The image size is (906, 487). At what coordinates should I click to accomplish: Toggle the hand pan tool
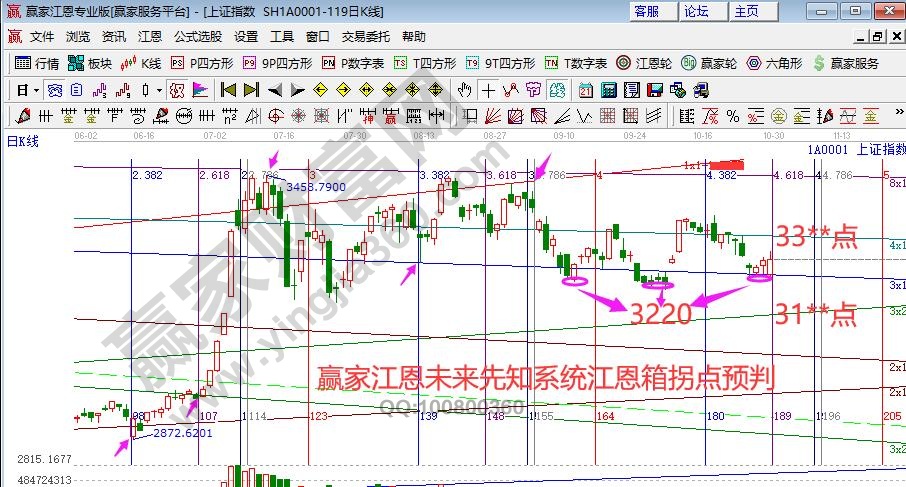point(465,89)
